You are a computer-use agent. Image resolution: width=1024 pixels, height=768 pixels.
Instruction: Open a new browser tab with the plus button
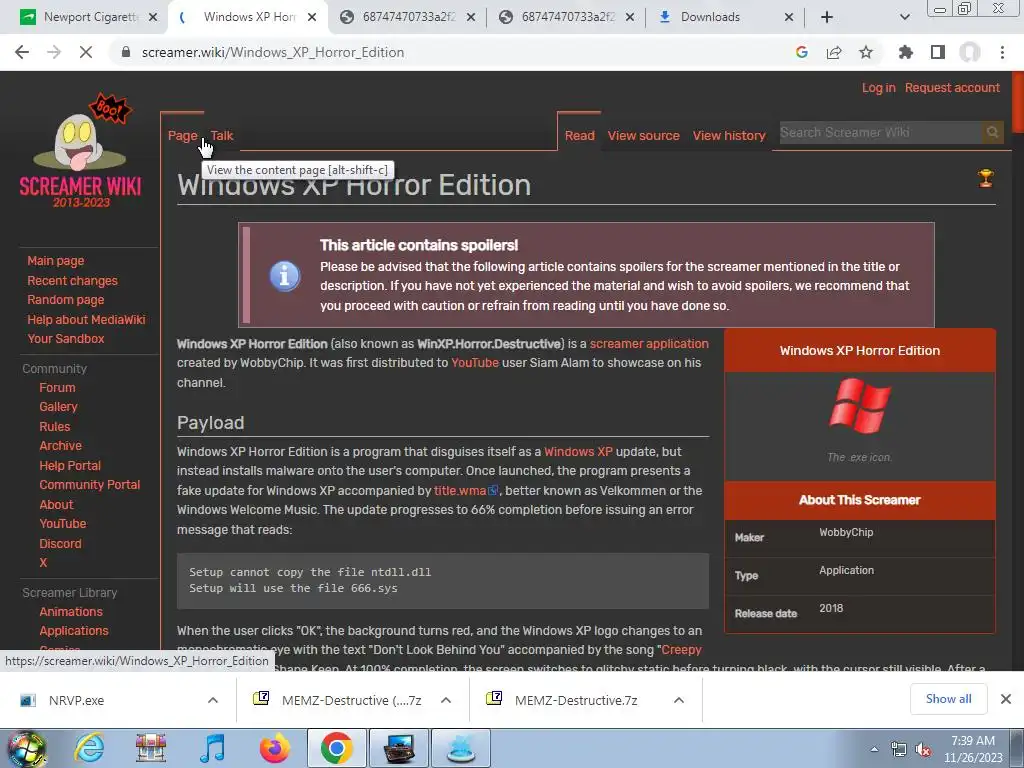tap(827, 17)
